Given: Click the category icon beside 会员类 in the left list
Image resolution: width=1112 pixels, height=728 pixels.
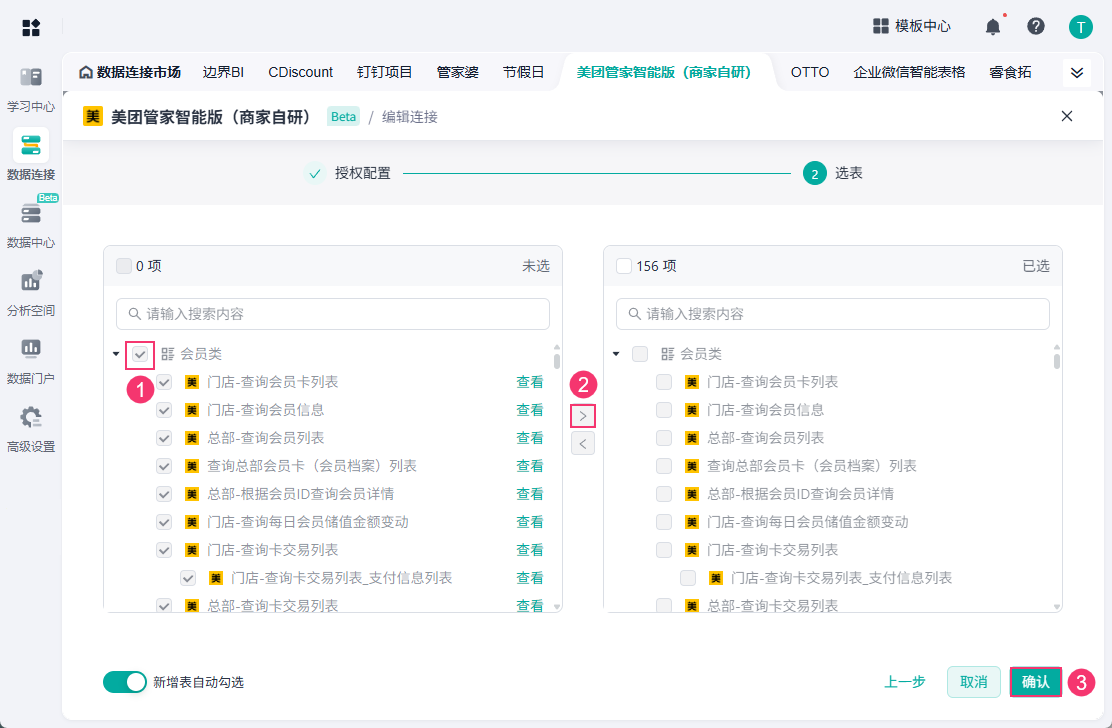Looking at the screenshot, I should click(168, 354).
